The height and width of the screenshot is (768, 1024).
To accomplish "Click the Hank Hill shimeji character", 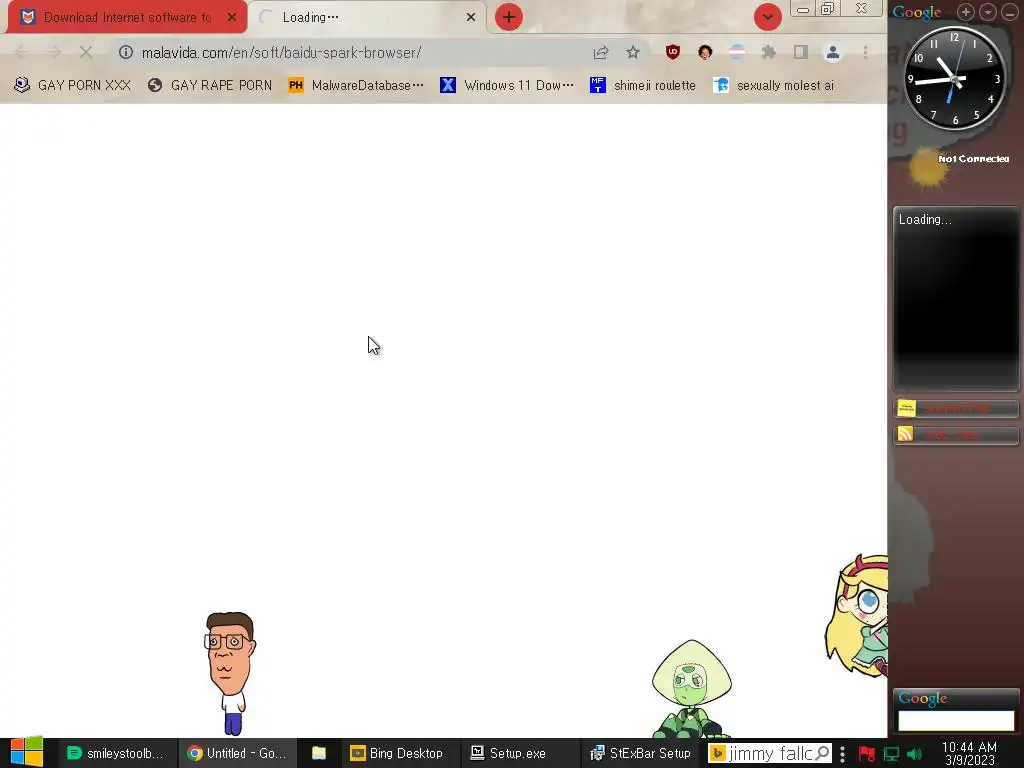I will tap(230, 673).
